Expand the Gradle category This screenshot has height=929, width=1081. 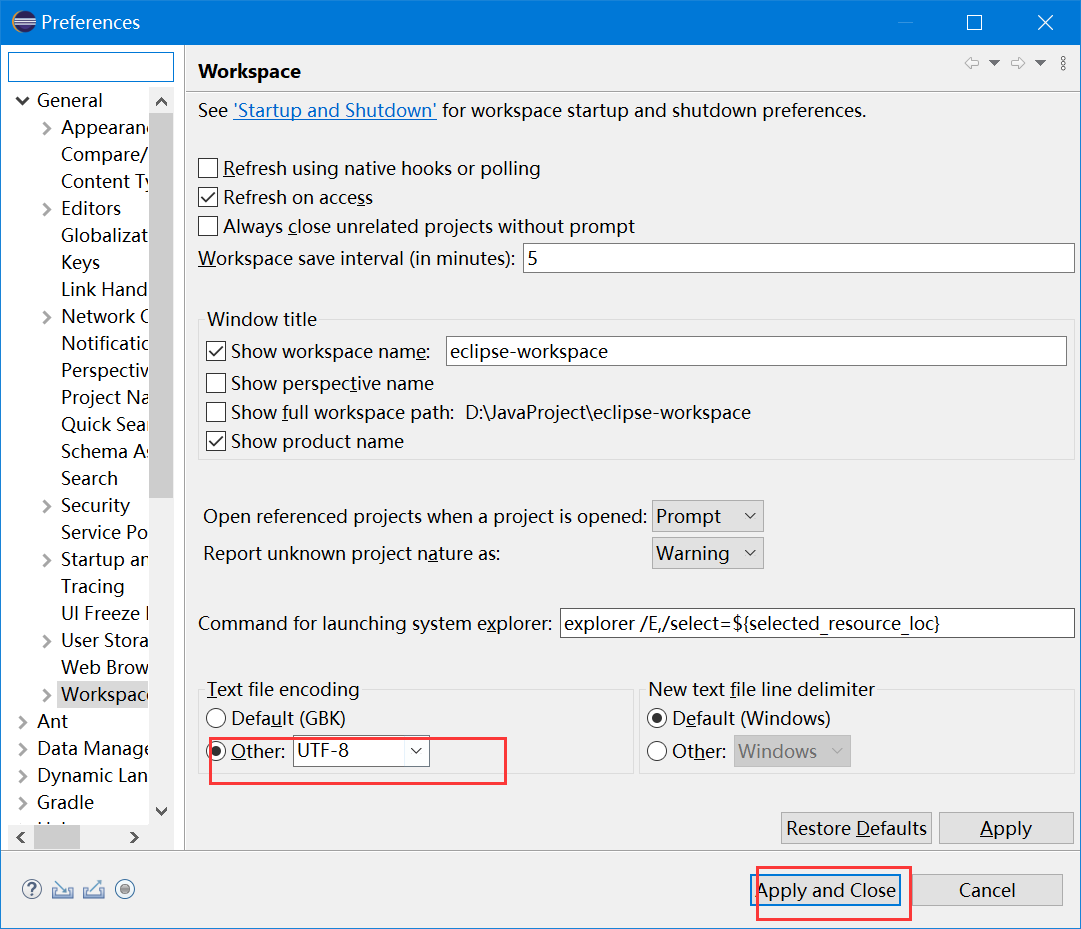[x=23, y=803]
